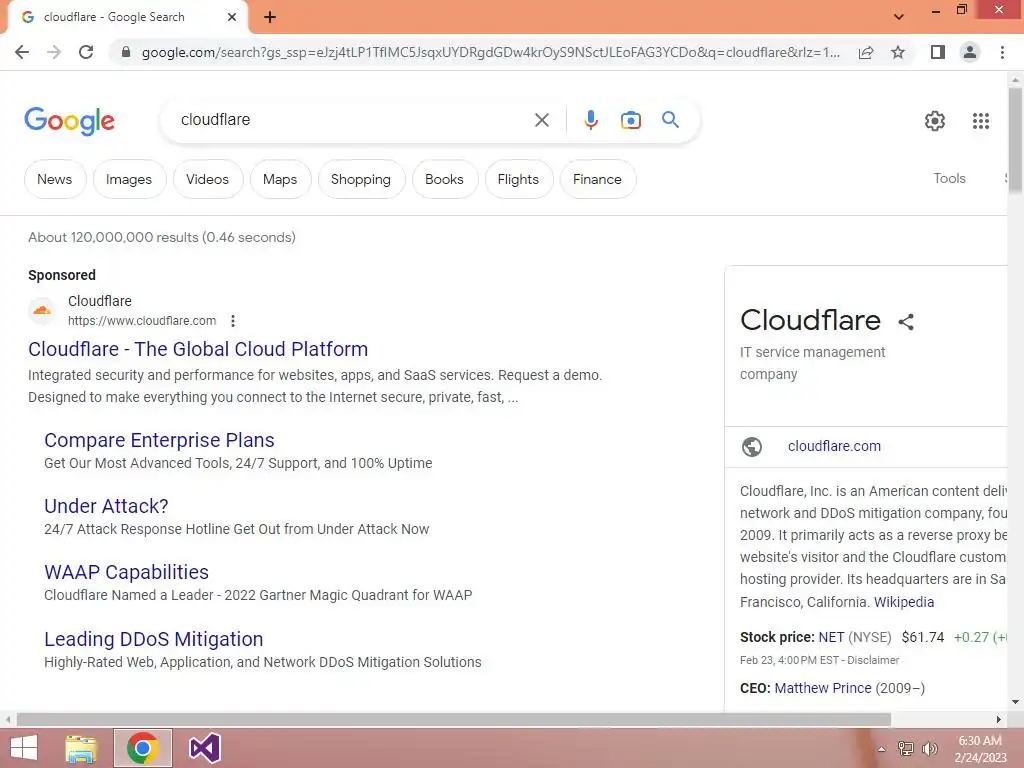Close the cloudflare Google Search tab

232,17
